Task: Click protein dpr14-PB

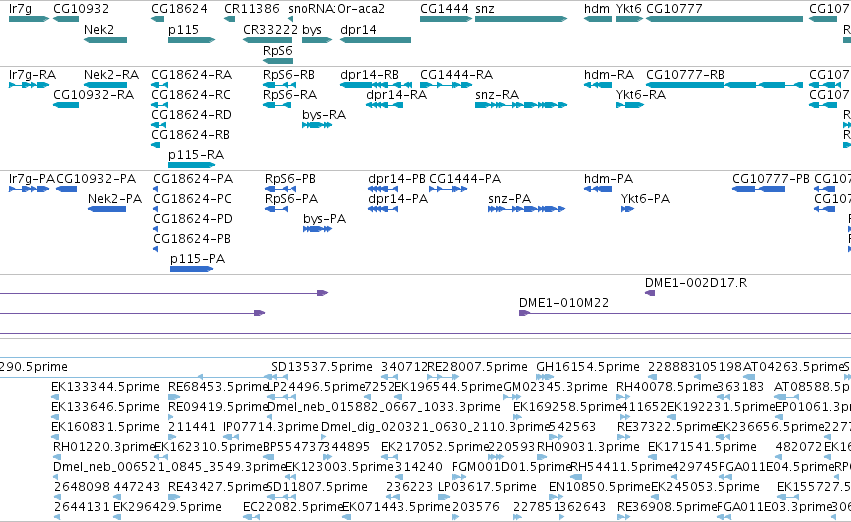Action: [x=383, y=189]
